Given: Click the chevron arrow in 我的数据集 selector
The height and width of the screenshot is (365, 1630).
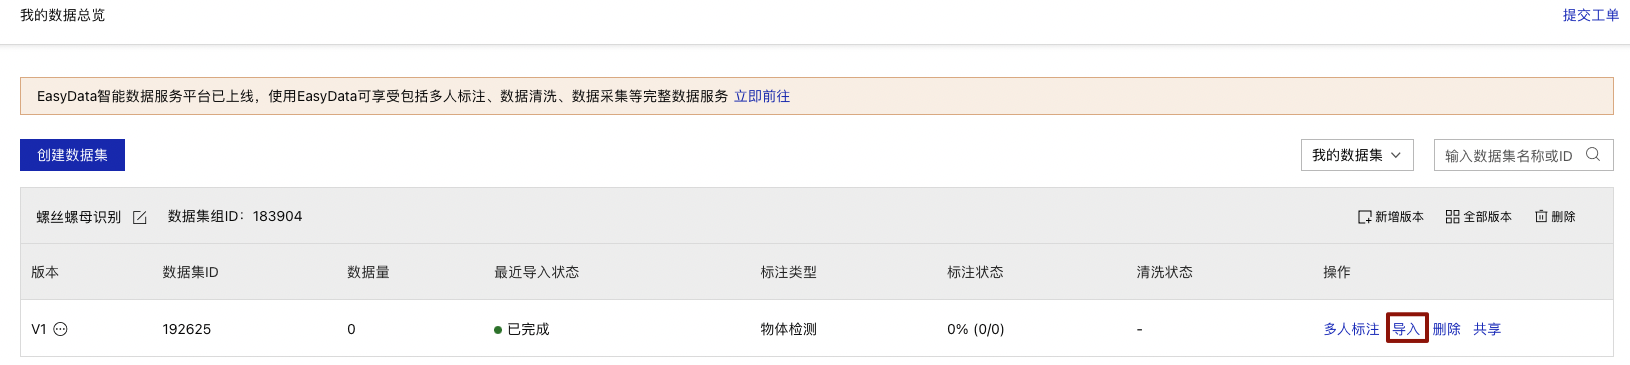Looking at the screenshot, I should click(x=1396, y=155).
